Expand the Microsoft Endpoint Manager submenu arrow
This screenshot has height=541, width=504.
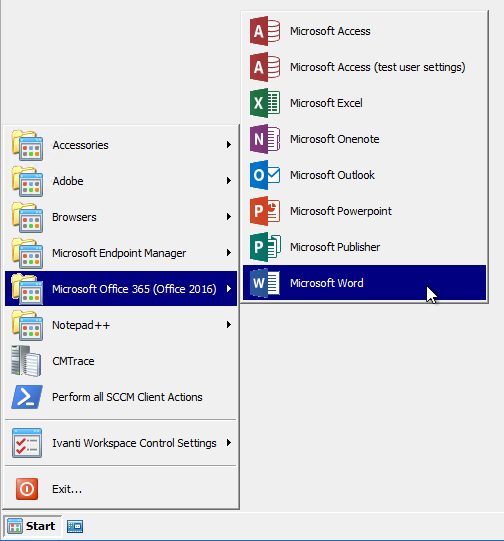click(x=229, y=253)
